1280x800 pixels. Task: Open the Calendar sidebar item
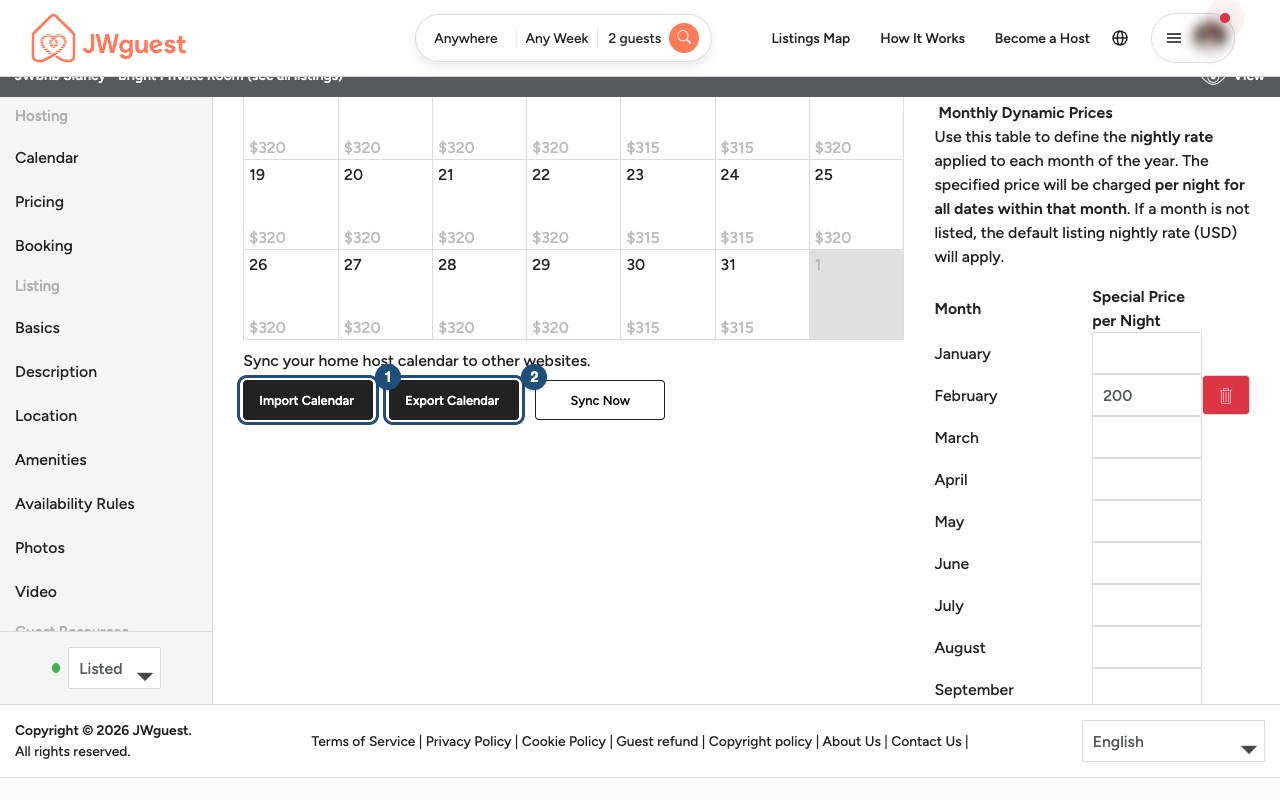point(47,158)
